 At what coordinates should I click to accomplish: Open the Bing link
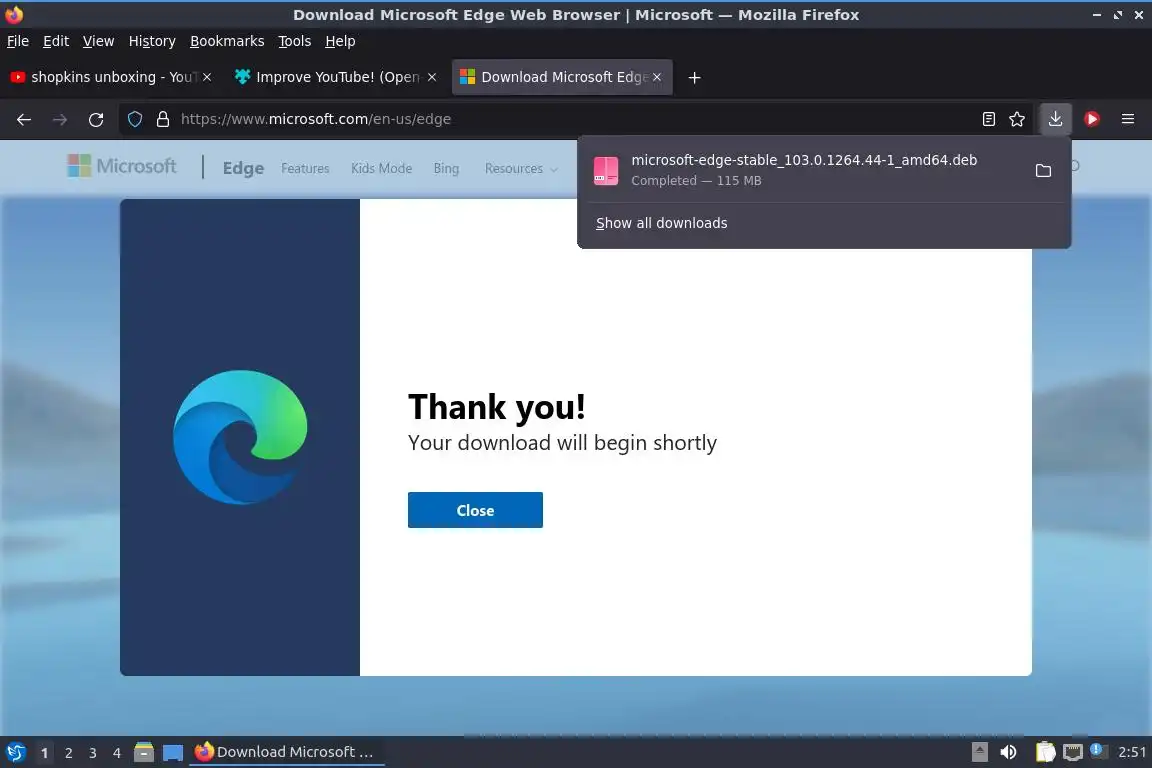point(446,168)
